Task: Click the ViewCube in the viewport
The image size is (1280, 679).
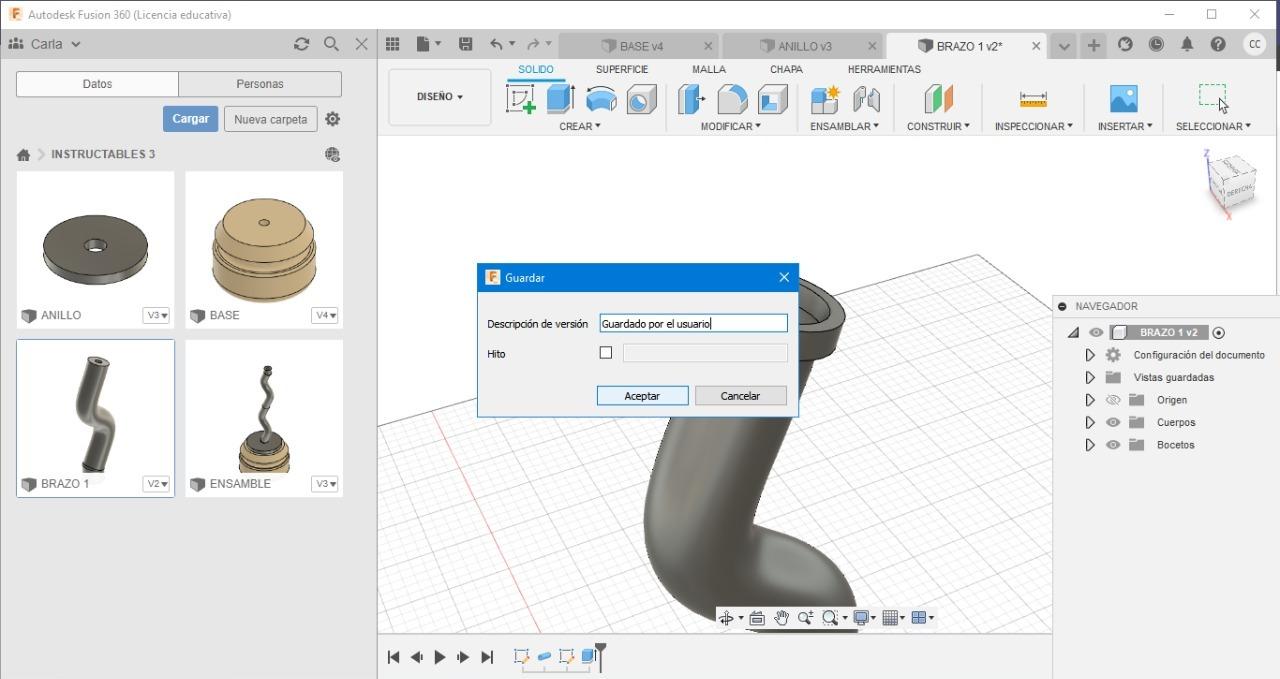Action: point(1232,183)
